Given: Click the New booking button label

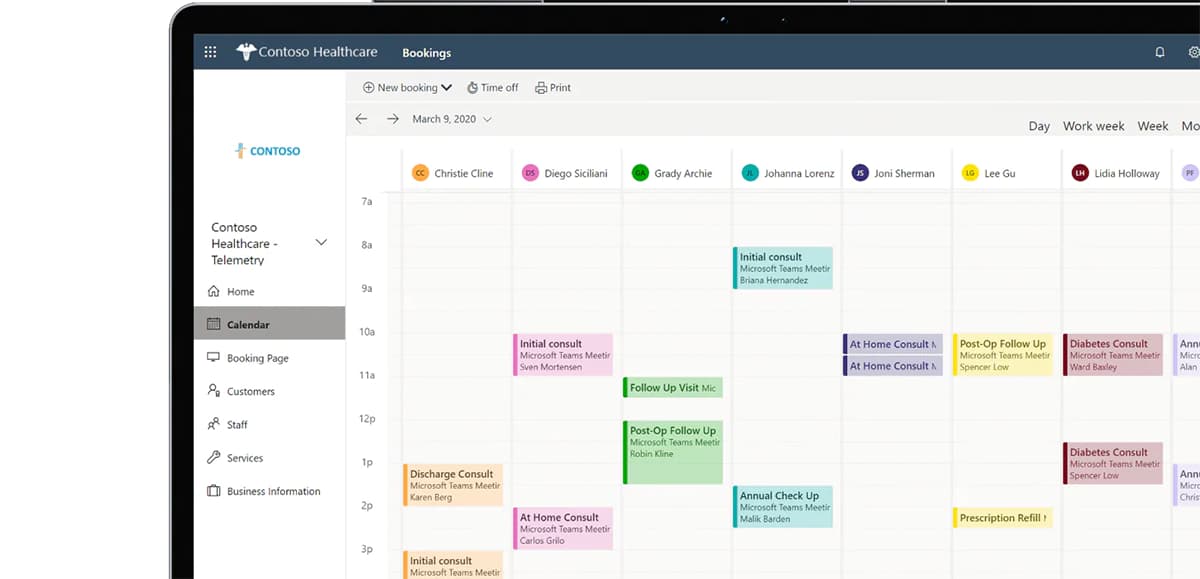Looking at the screenshot, I should [x=407, y=88].
